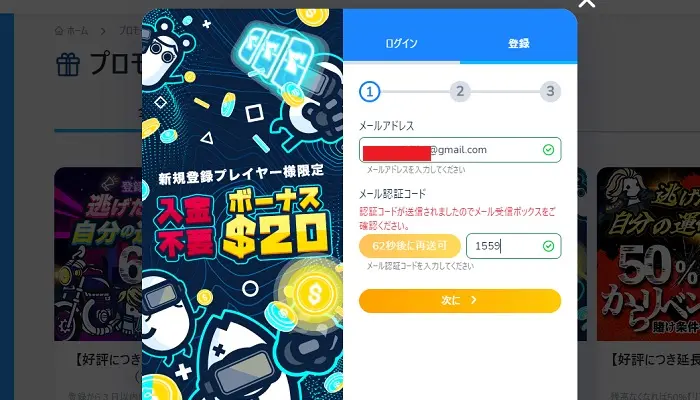
Task: Click the green checkmark in email field
Action: (x=548, y=150)
